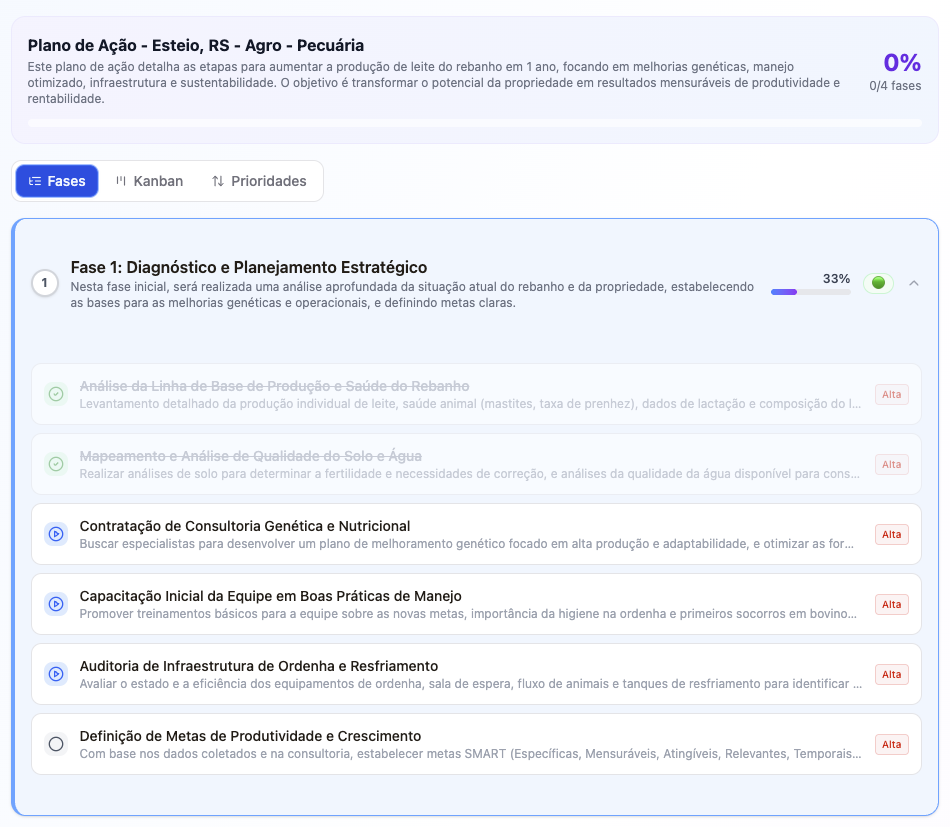Click the play status icon on Auditoria de Infraestrutura

[56, 674]
